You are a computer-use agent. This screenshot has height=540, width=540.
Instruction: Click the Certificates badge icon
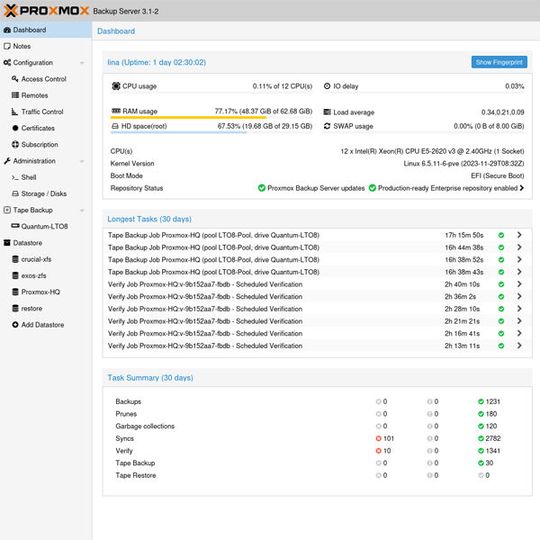point(15,128)
